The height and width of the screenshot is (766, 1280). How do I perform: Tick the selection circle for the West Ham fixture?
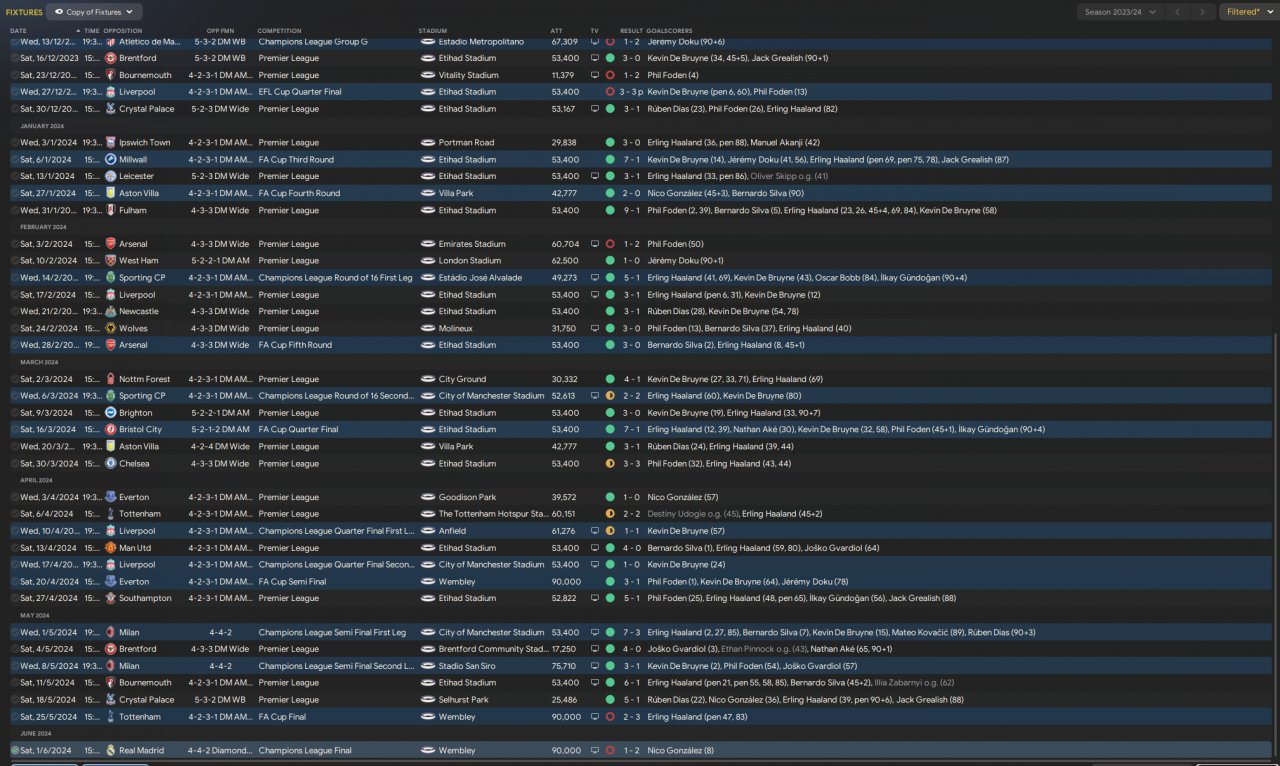click(x=15, y=260)
